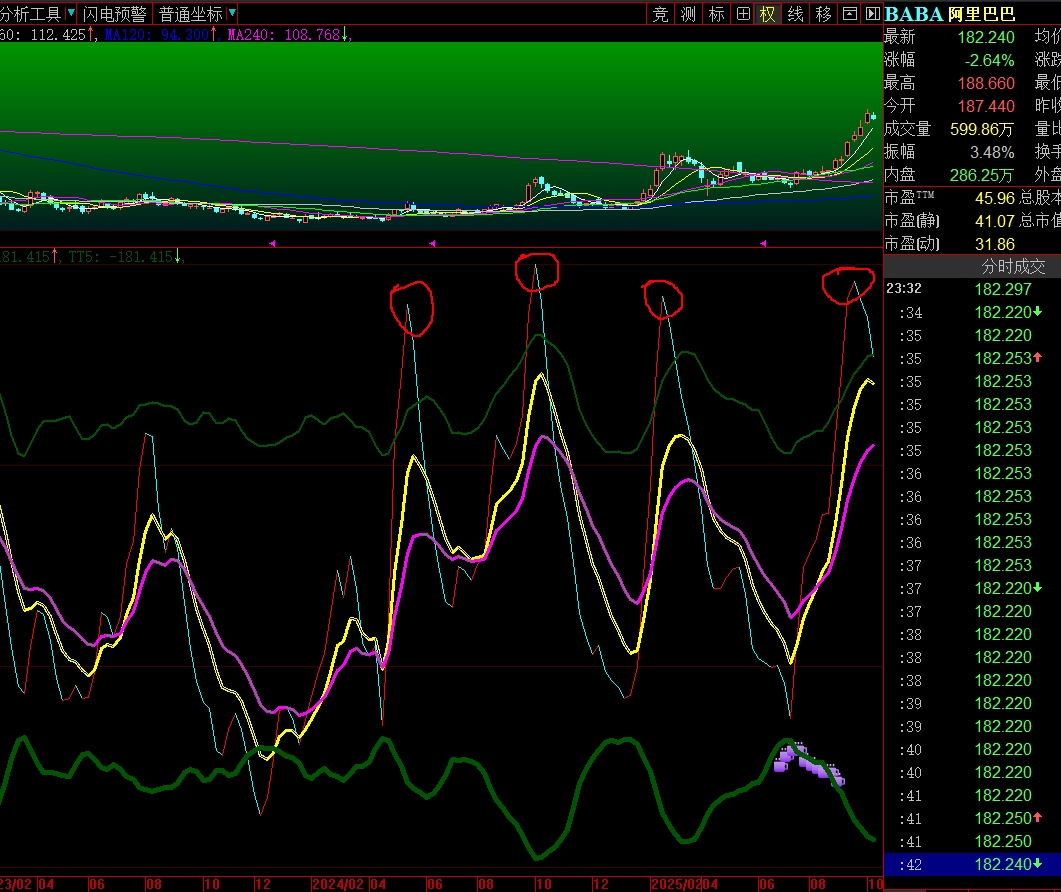Click the 田 grid layout icon
This screenshot has width=1061, height=892.
(743, 14)
